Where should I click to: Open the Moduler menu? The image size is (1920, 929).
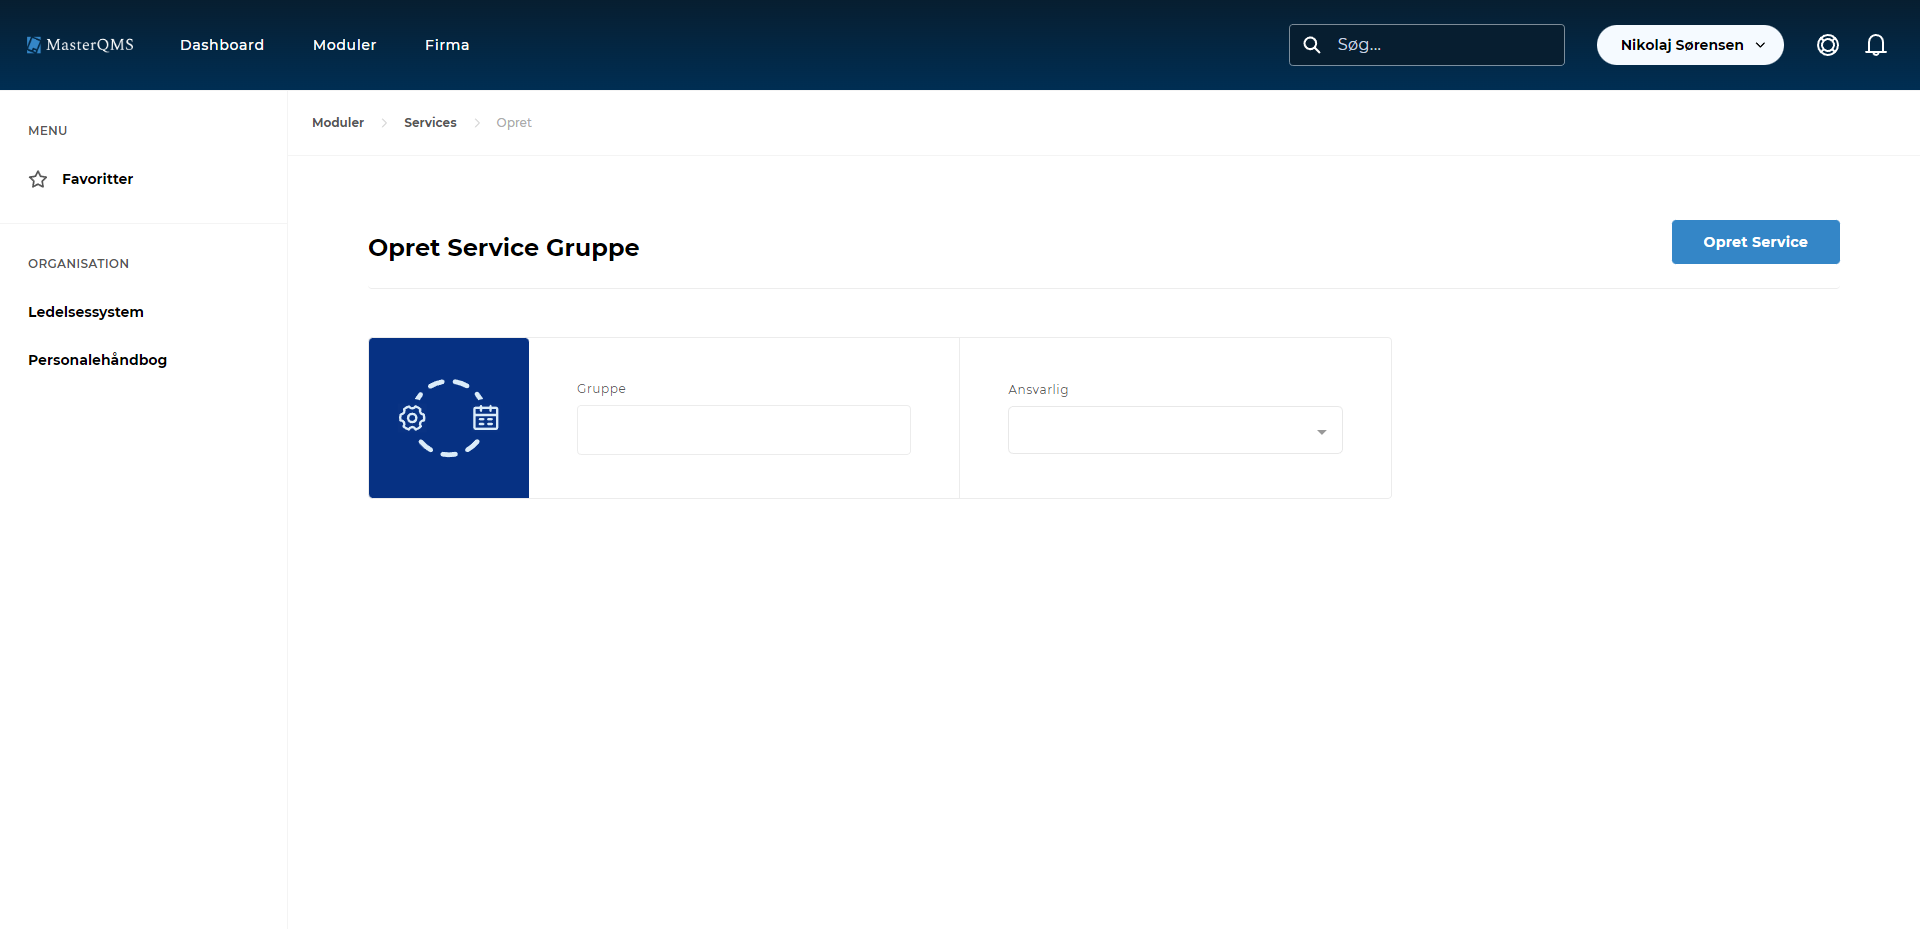coord(344,44)
